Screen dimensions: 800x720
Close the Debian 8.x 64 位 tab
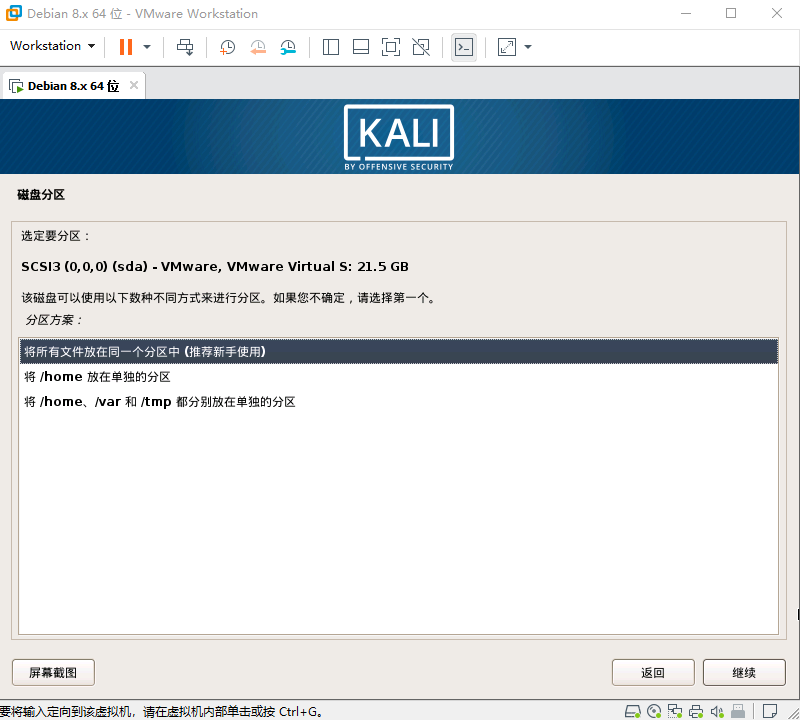(134, 85)
